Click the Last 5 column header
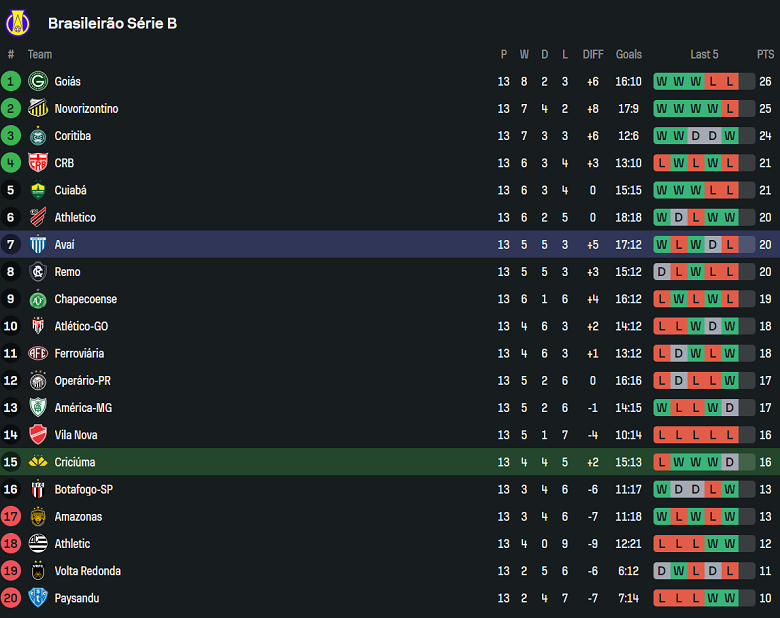 click(x=704, y=54)
